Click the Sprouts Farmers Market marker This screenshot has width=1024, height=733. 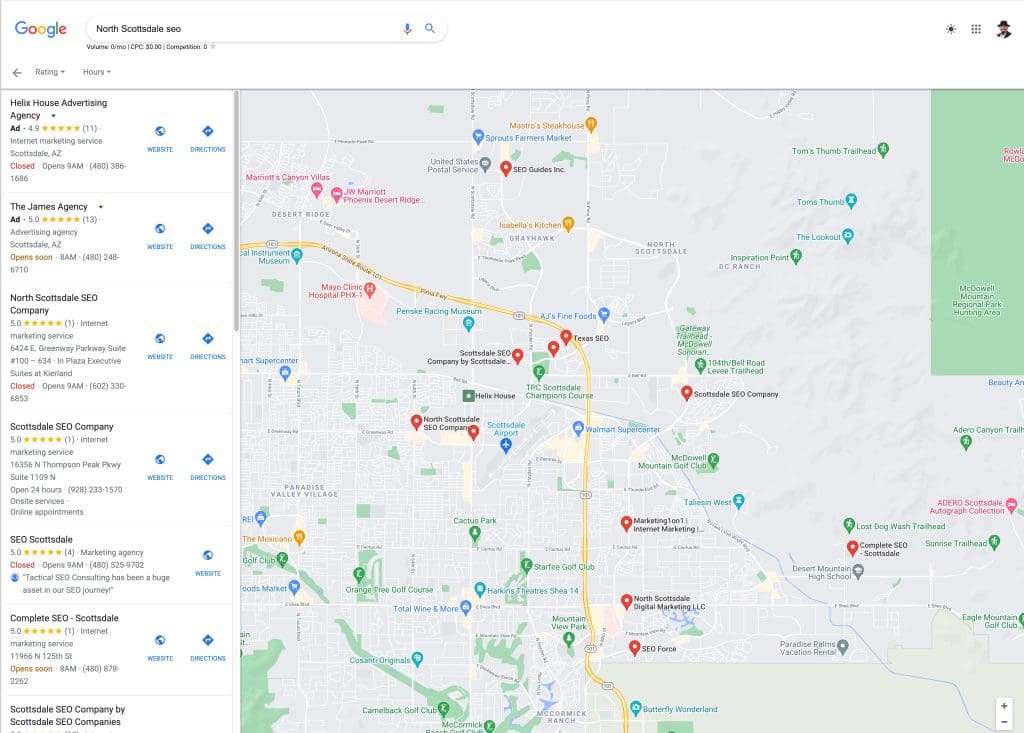click(x=478, y=137)
